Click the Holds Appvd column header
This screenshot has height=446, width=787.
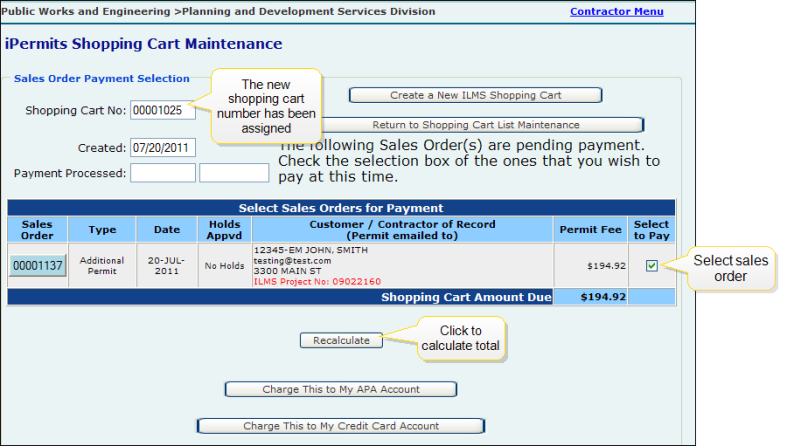(x=218, y=230)
